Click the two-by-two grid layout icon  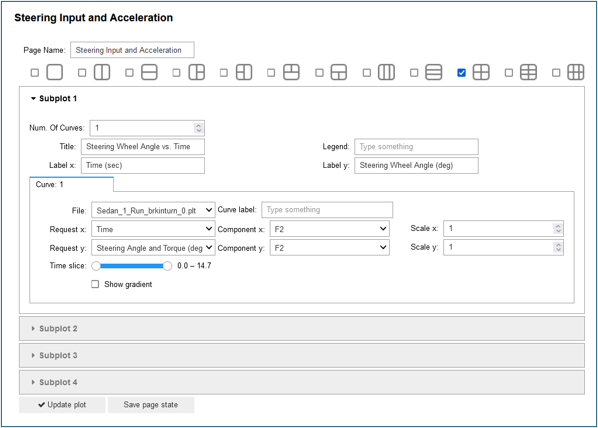point(481,72)
